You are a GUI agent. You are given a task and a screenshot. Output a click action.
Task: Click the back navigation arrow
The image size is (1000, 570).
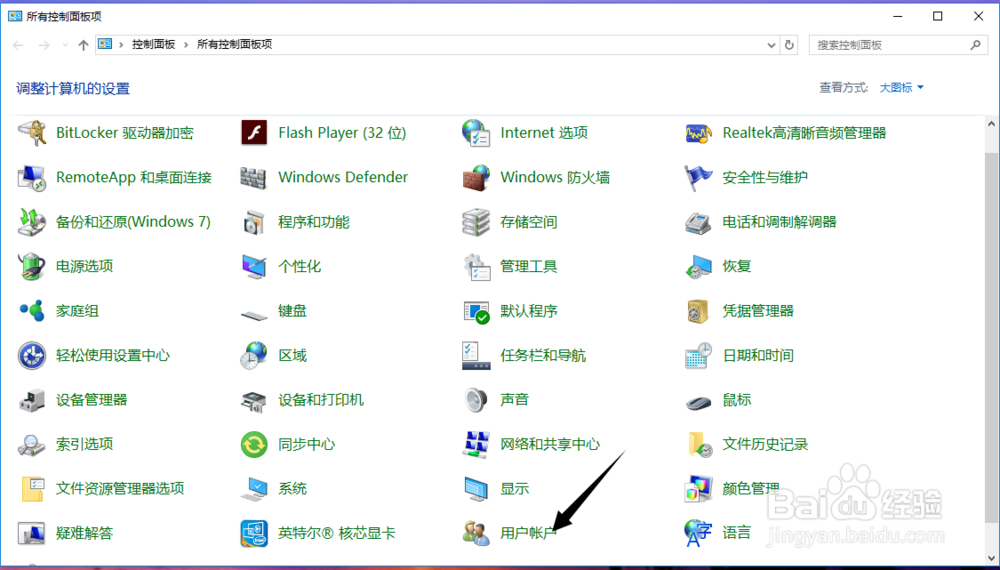(18, 45)
